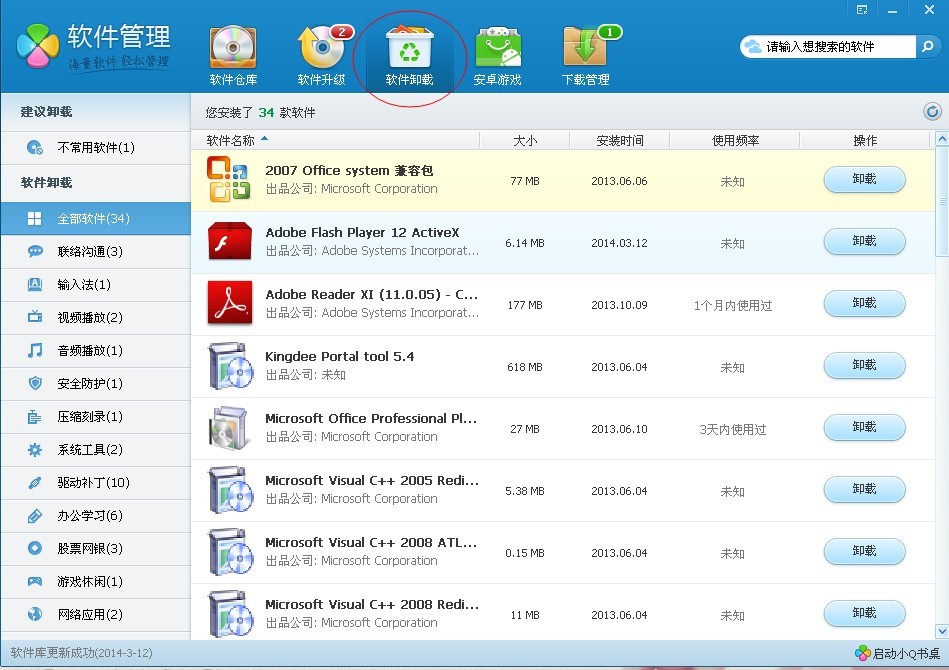Uninstall Microsoft Visual C++ 2008 Redistributable
The height and width of the screenshot is (670, 949).
pyautogui.click(x=864, y=613)
